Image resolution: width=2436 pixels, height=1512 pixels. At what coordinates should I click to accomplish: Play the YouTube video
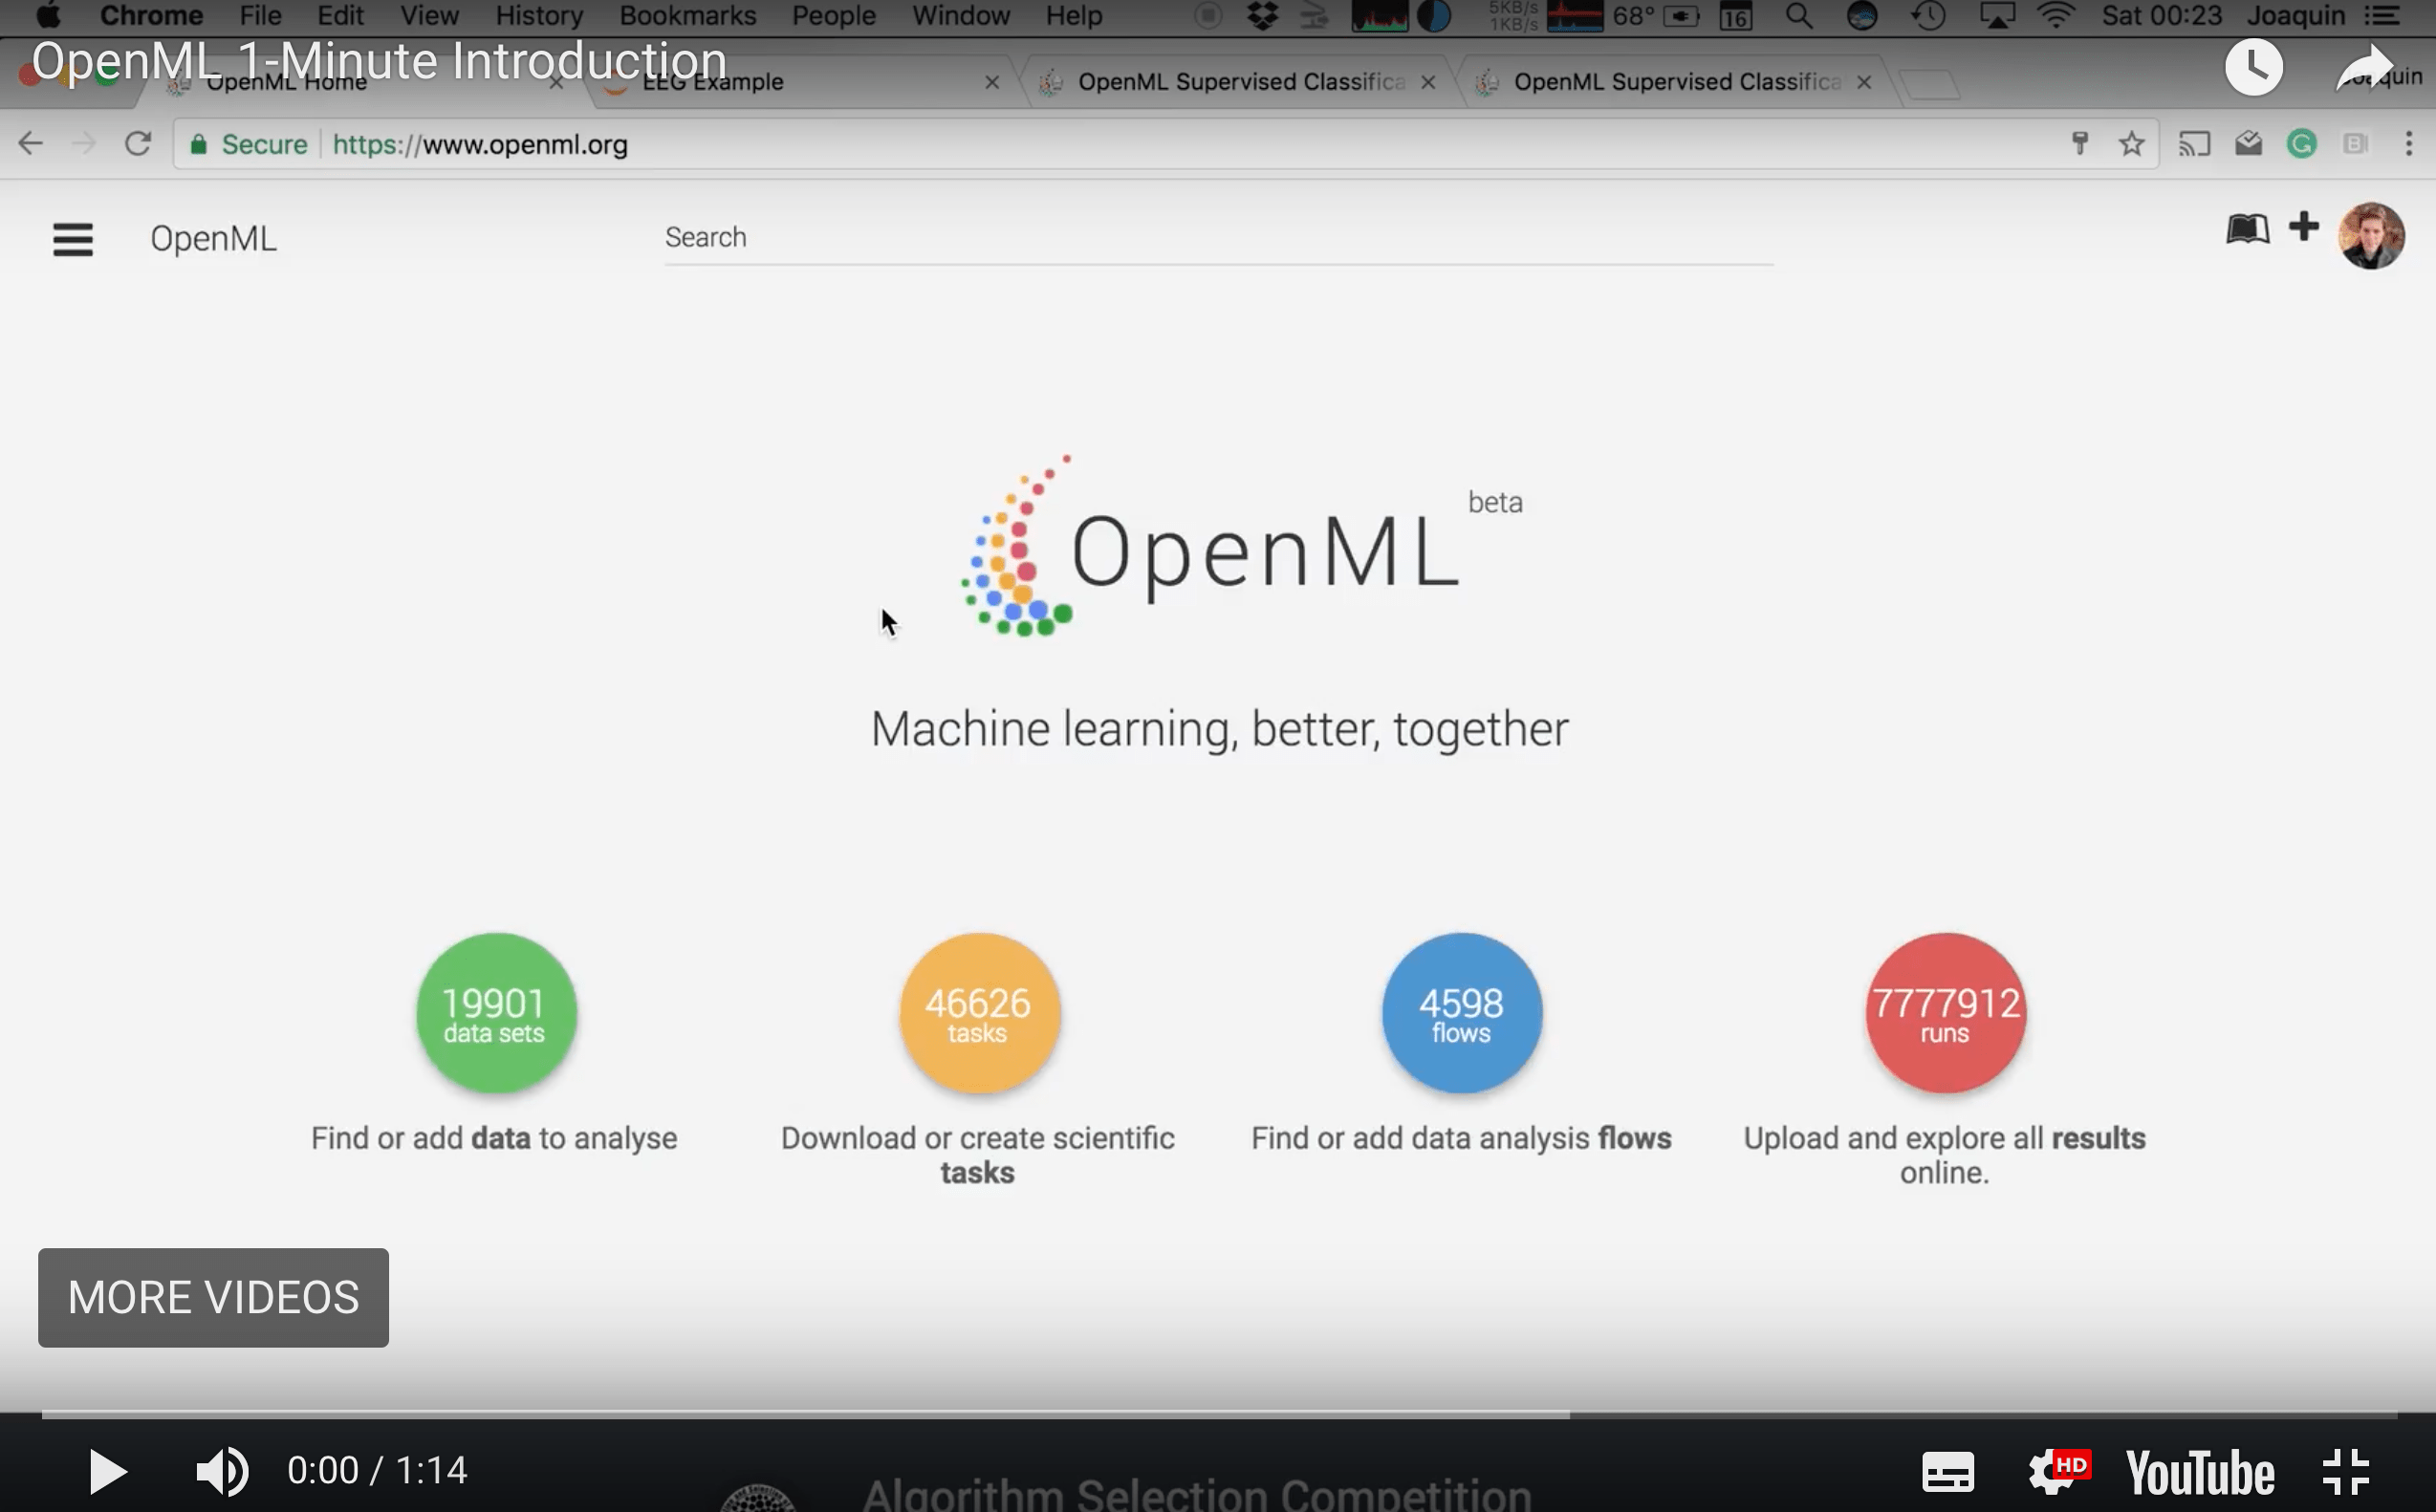click(107, 1471)
